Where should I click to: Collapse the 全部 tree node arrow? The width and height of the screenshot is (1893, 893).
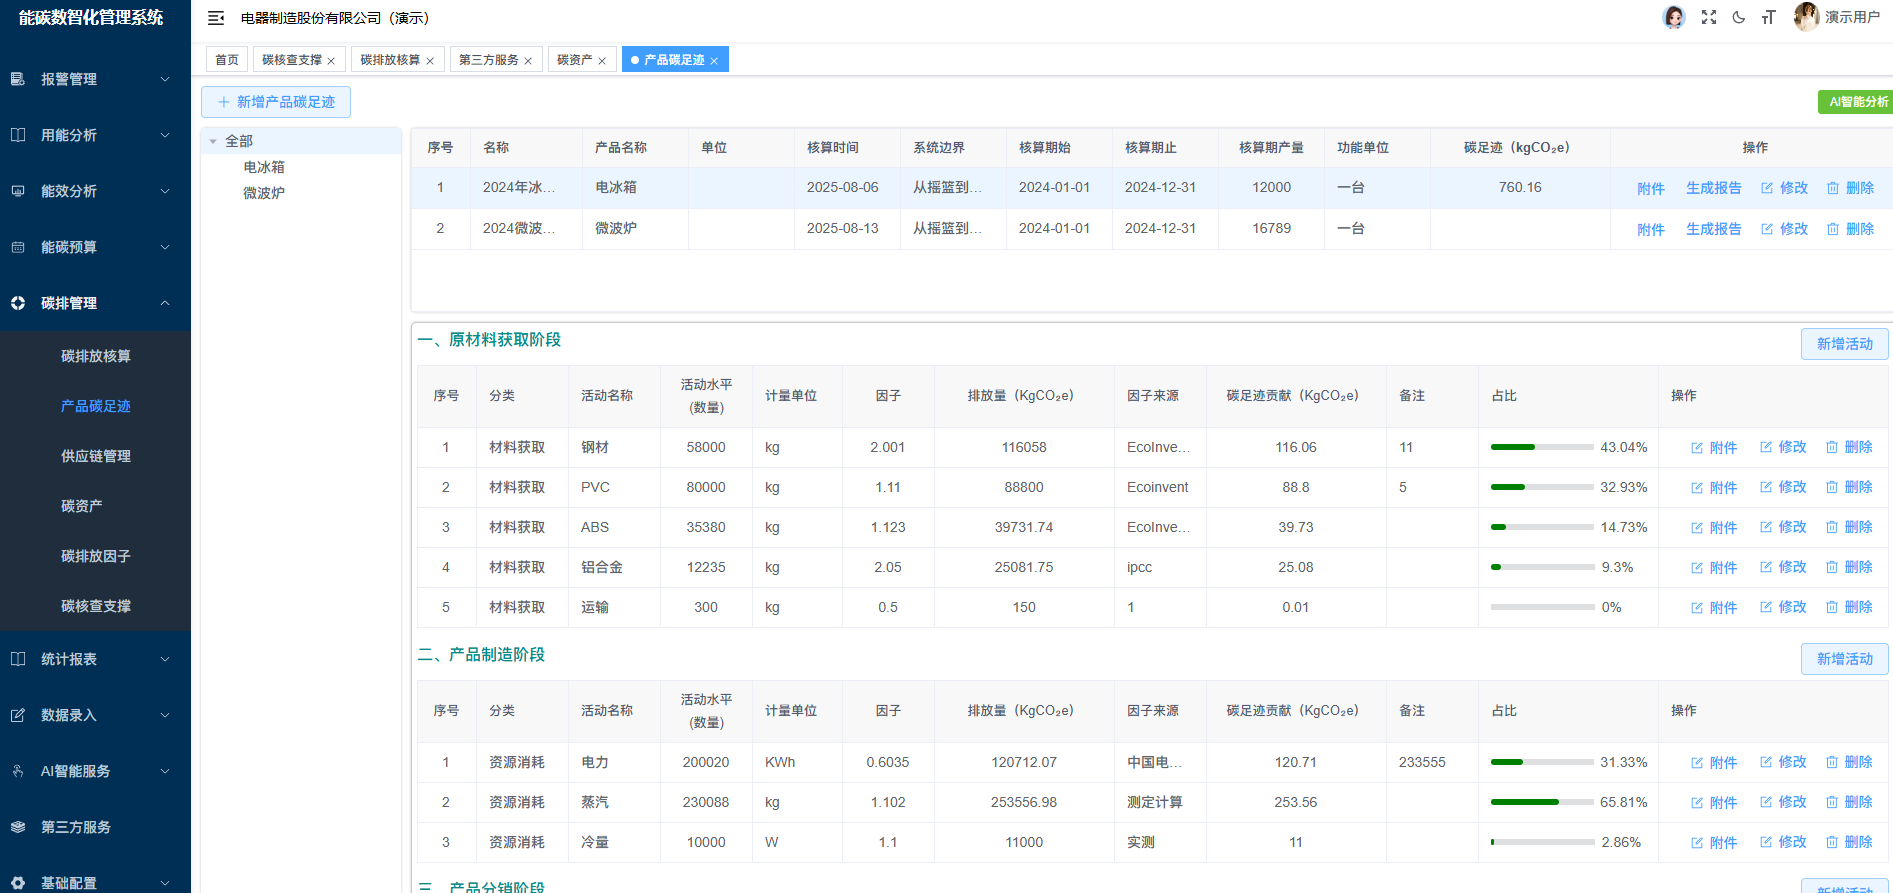click(213, 142)
